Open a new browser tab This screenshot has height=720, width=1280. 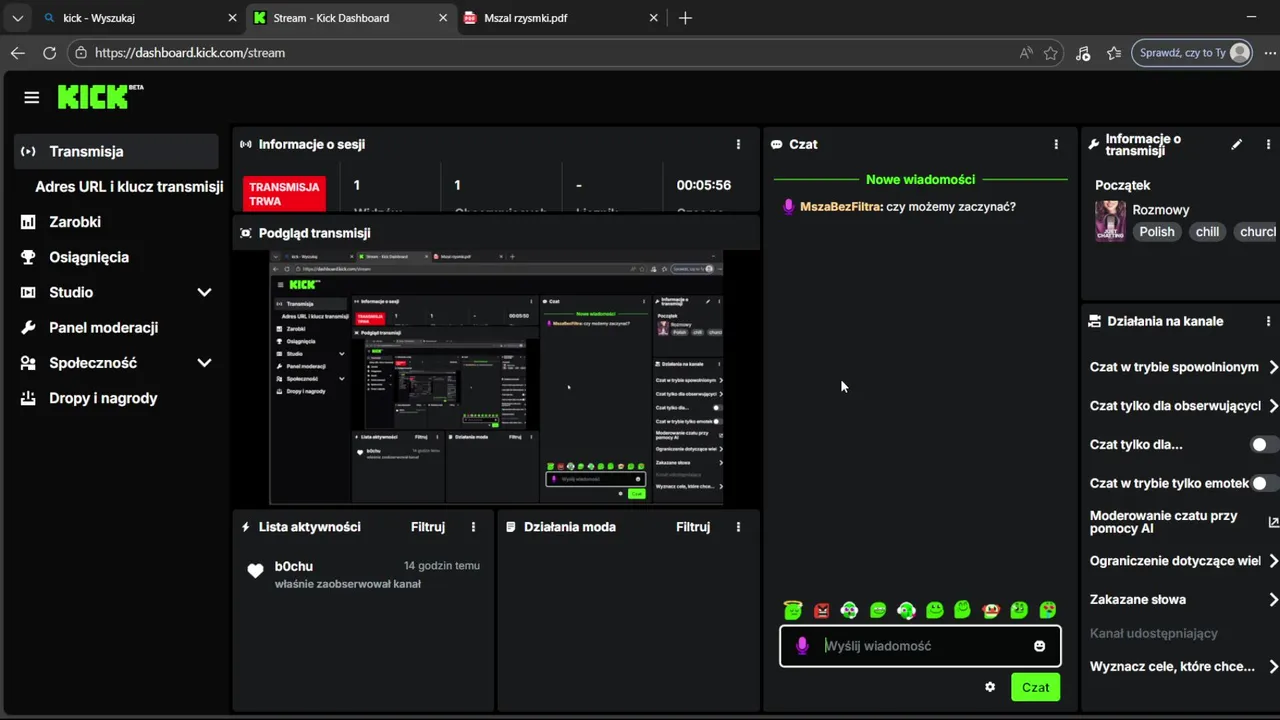coord(685,18)
